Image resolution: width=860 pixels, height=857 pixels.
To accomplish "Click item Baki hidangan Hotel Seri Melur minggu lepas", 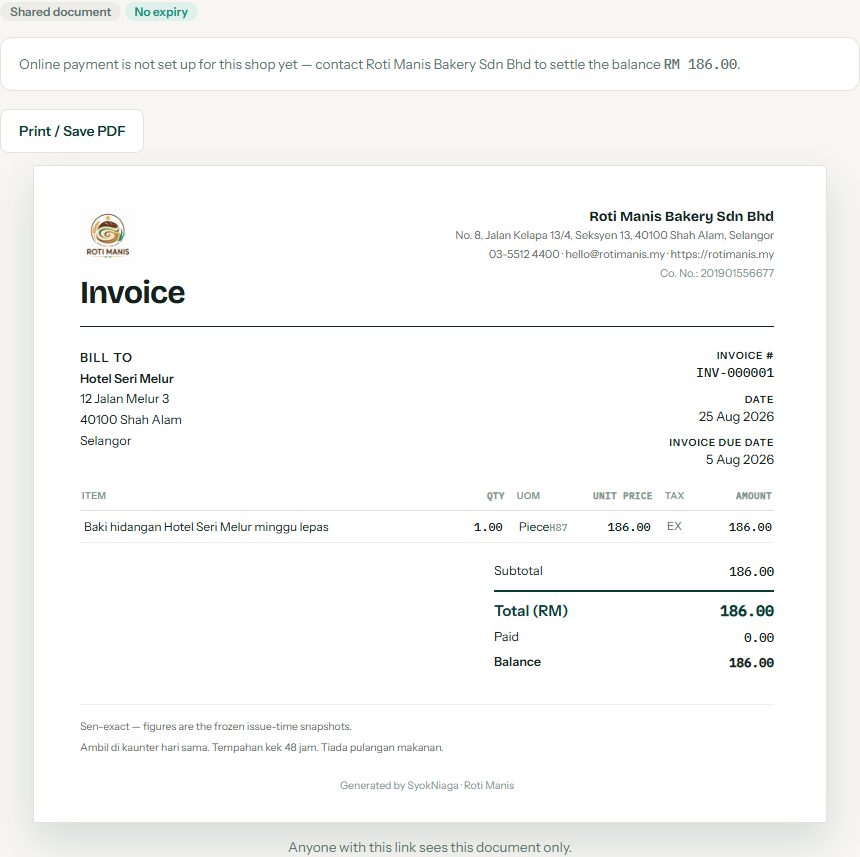I will coord(206,527).
